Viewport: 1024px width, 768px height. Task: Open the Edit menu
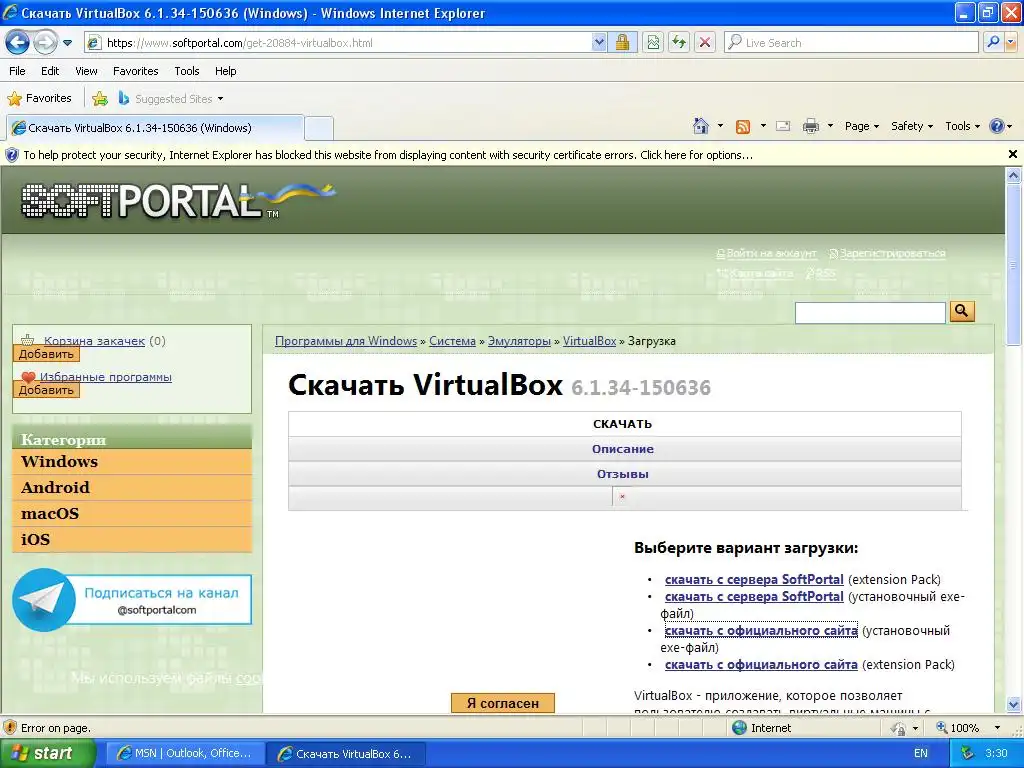50,71
